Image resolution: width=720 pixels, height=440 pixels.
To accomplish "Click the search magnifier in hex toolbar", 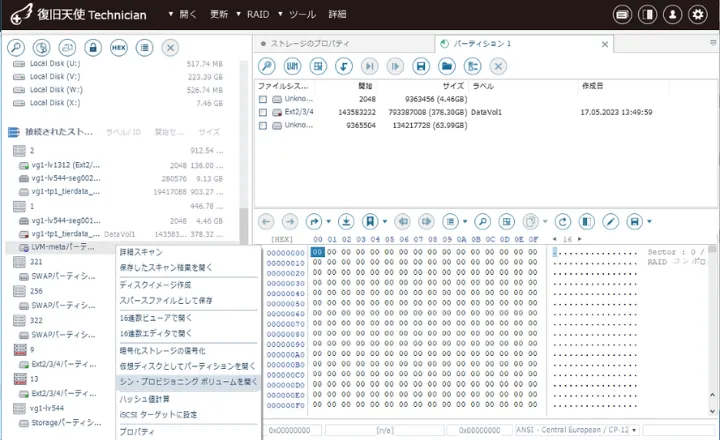I will coord(482,222).
